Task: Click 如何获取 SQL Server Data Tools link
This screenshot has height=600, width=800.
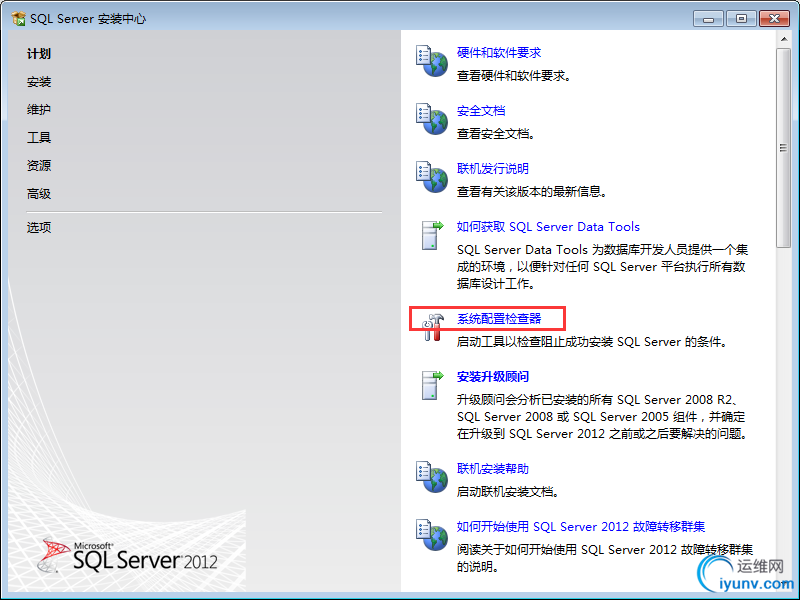Action: pyautogui.click(x=548, y=227)
